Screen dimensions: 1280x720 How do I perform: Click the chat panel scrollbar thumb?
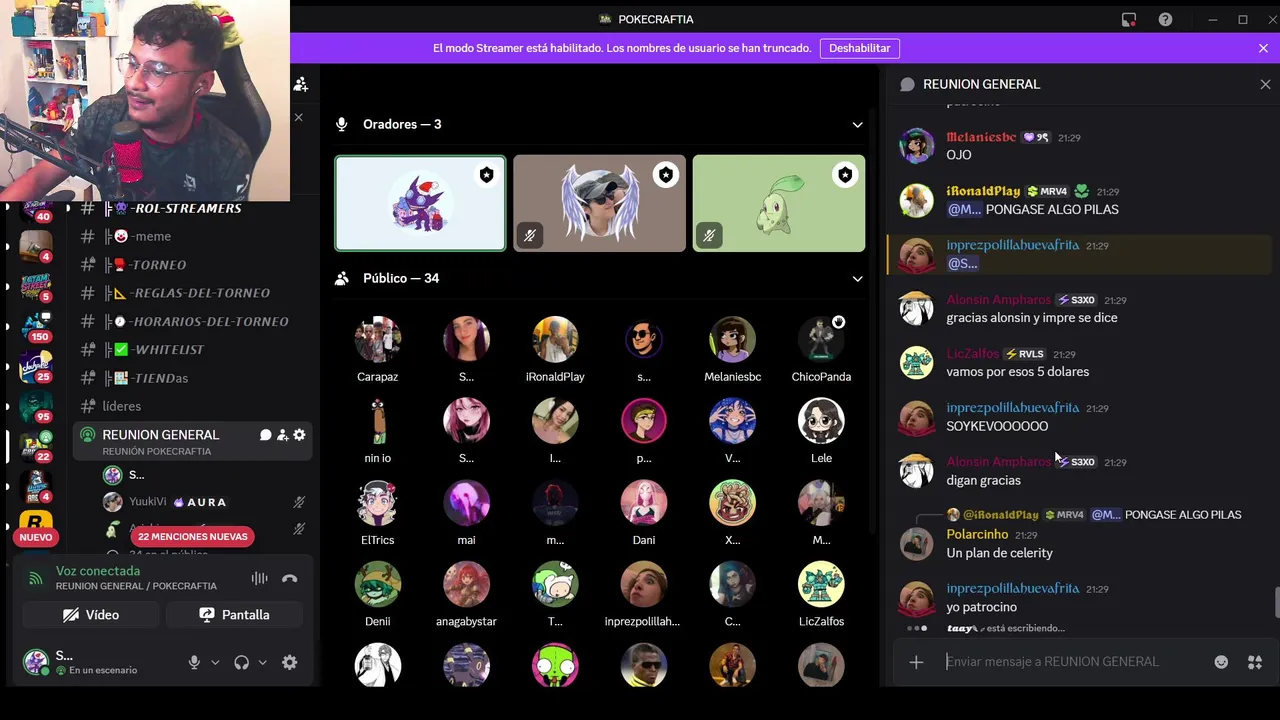(1276, 604)
